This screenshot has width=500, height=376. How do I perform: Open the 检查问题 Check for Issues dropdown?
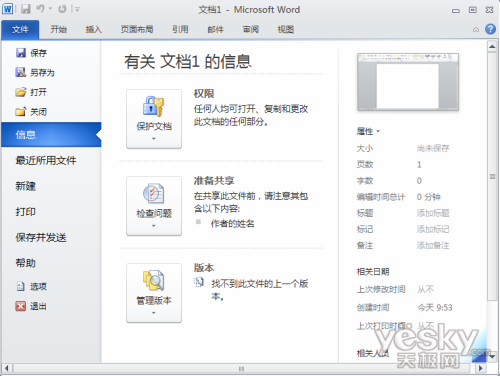154,206
